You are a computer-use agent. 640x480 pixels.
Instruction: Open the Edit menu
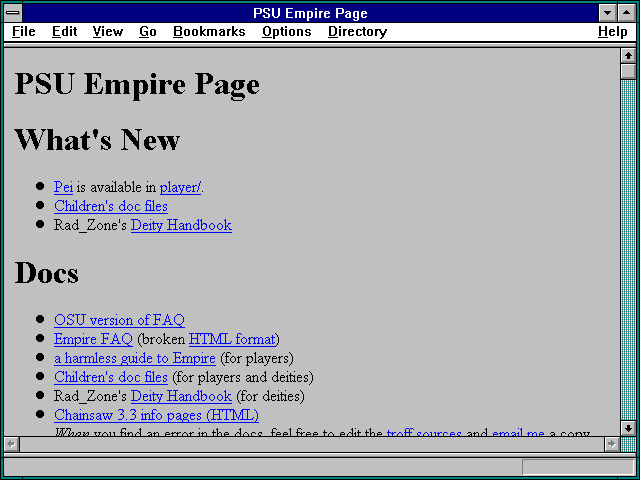coord(64,31)
